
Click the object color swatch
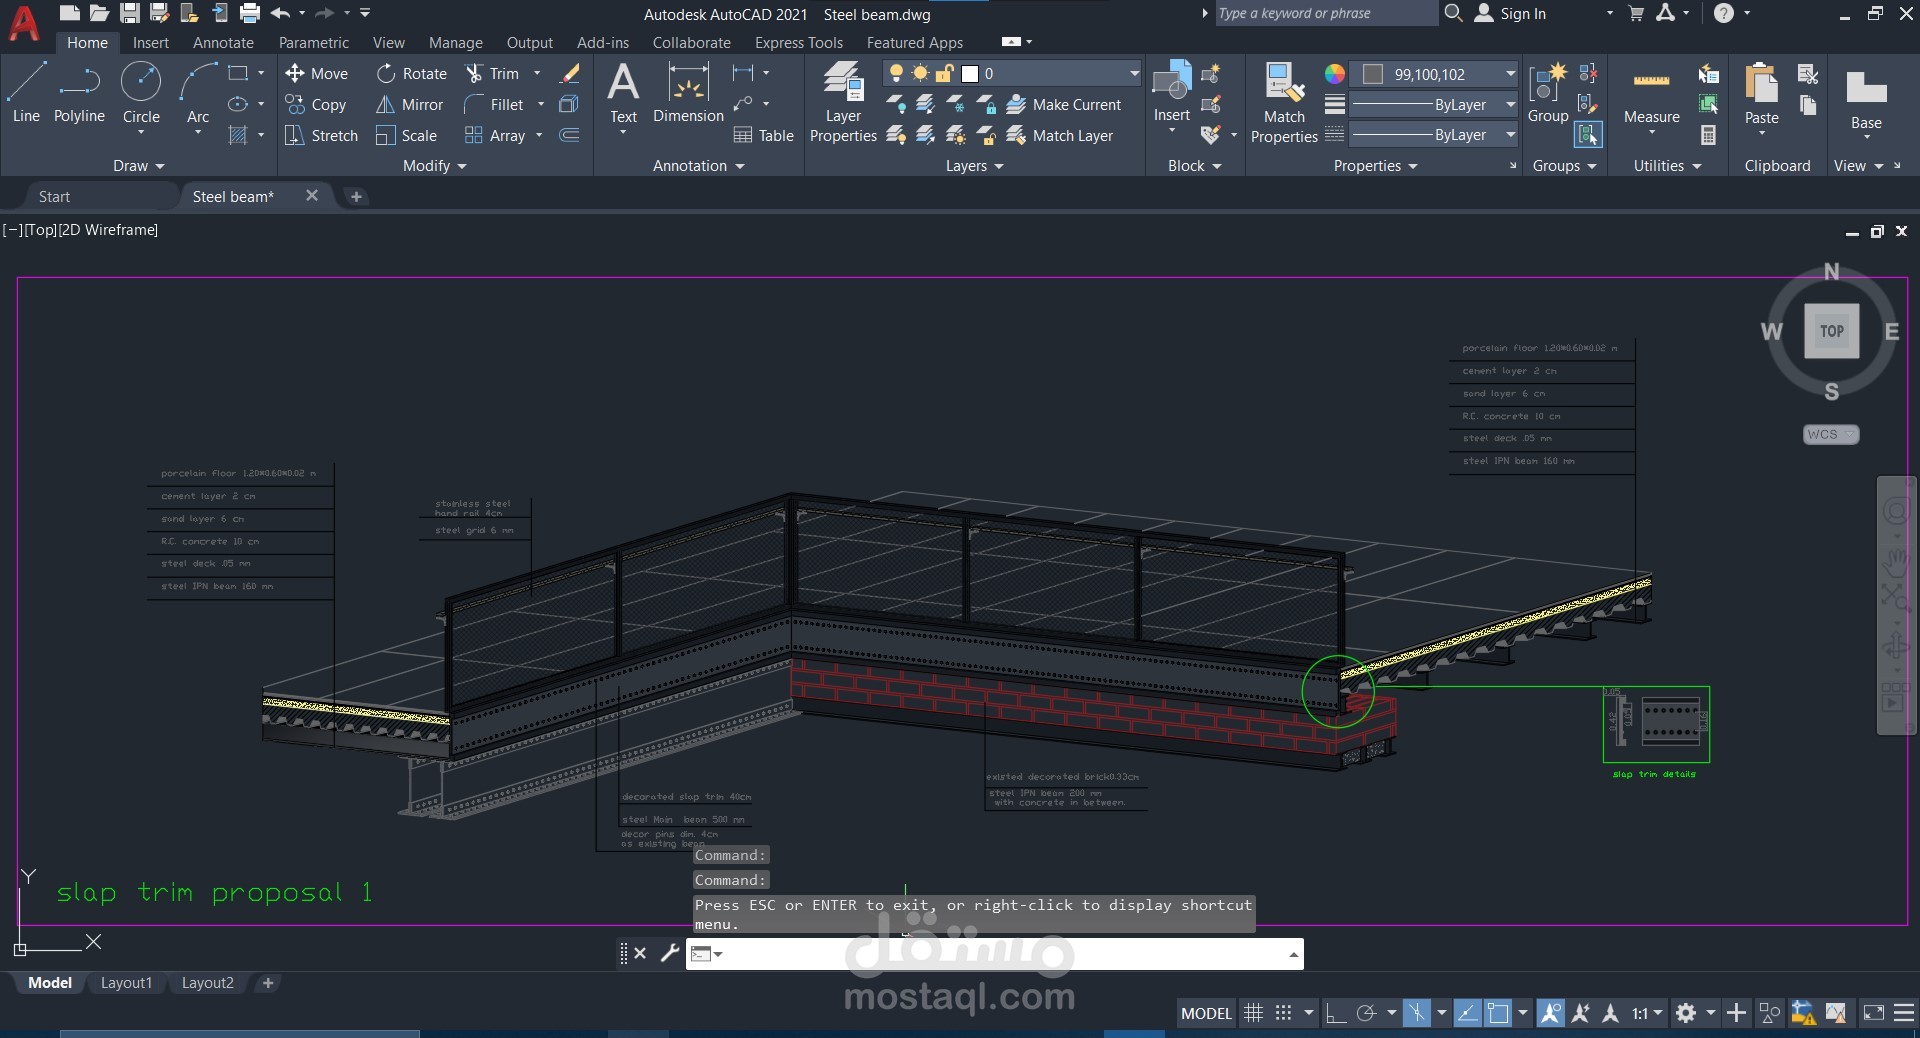[1373, 74]
